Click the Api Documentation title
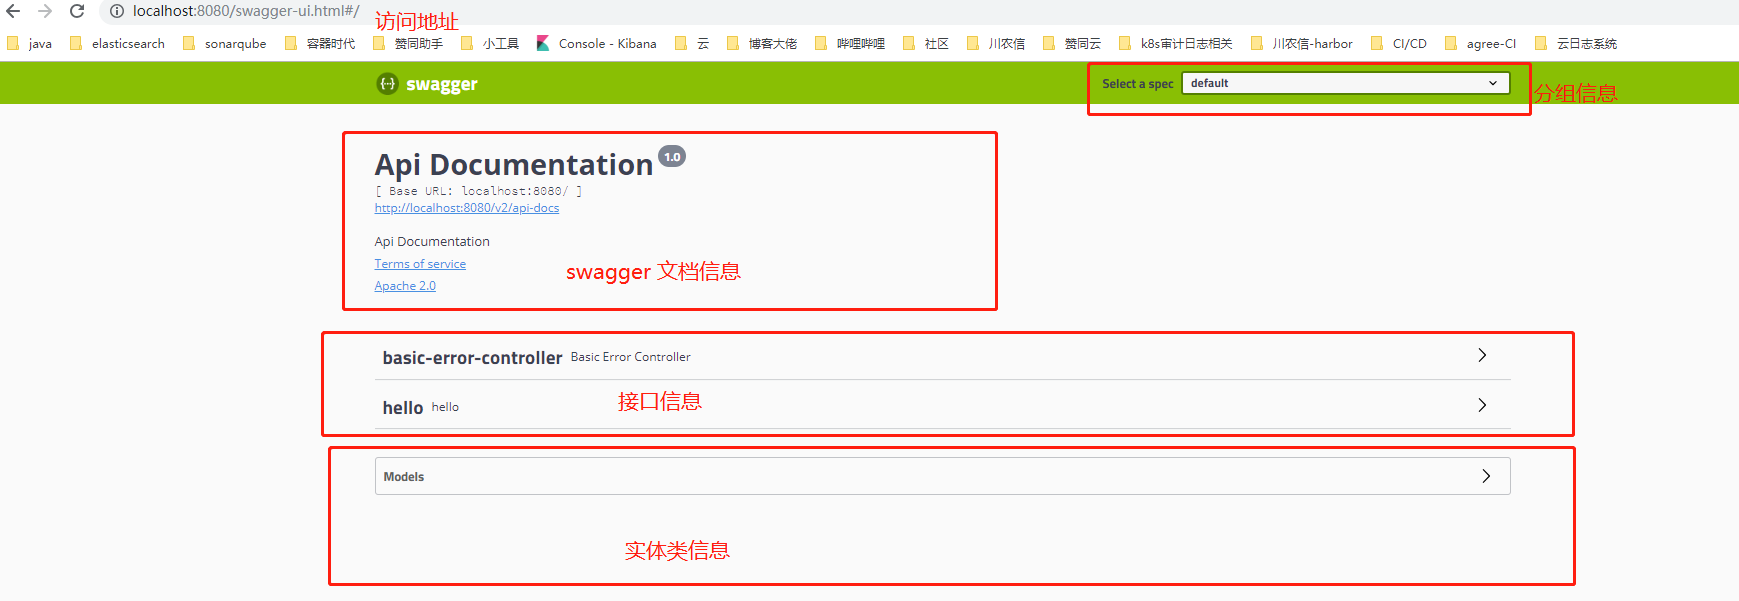1739x601 pixels. pos(513,164)
